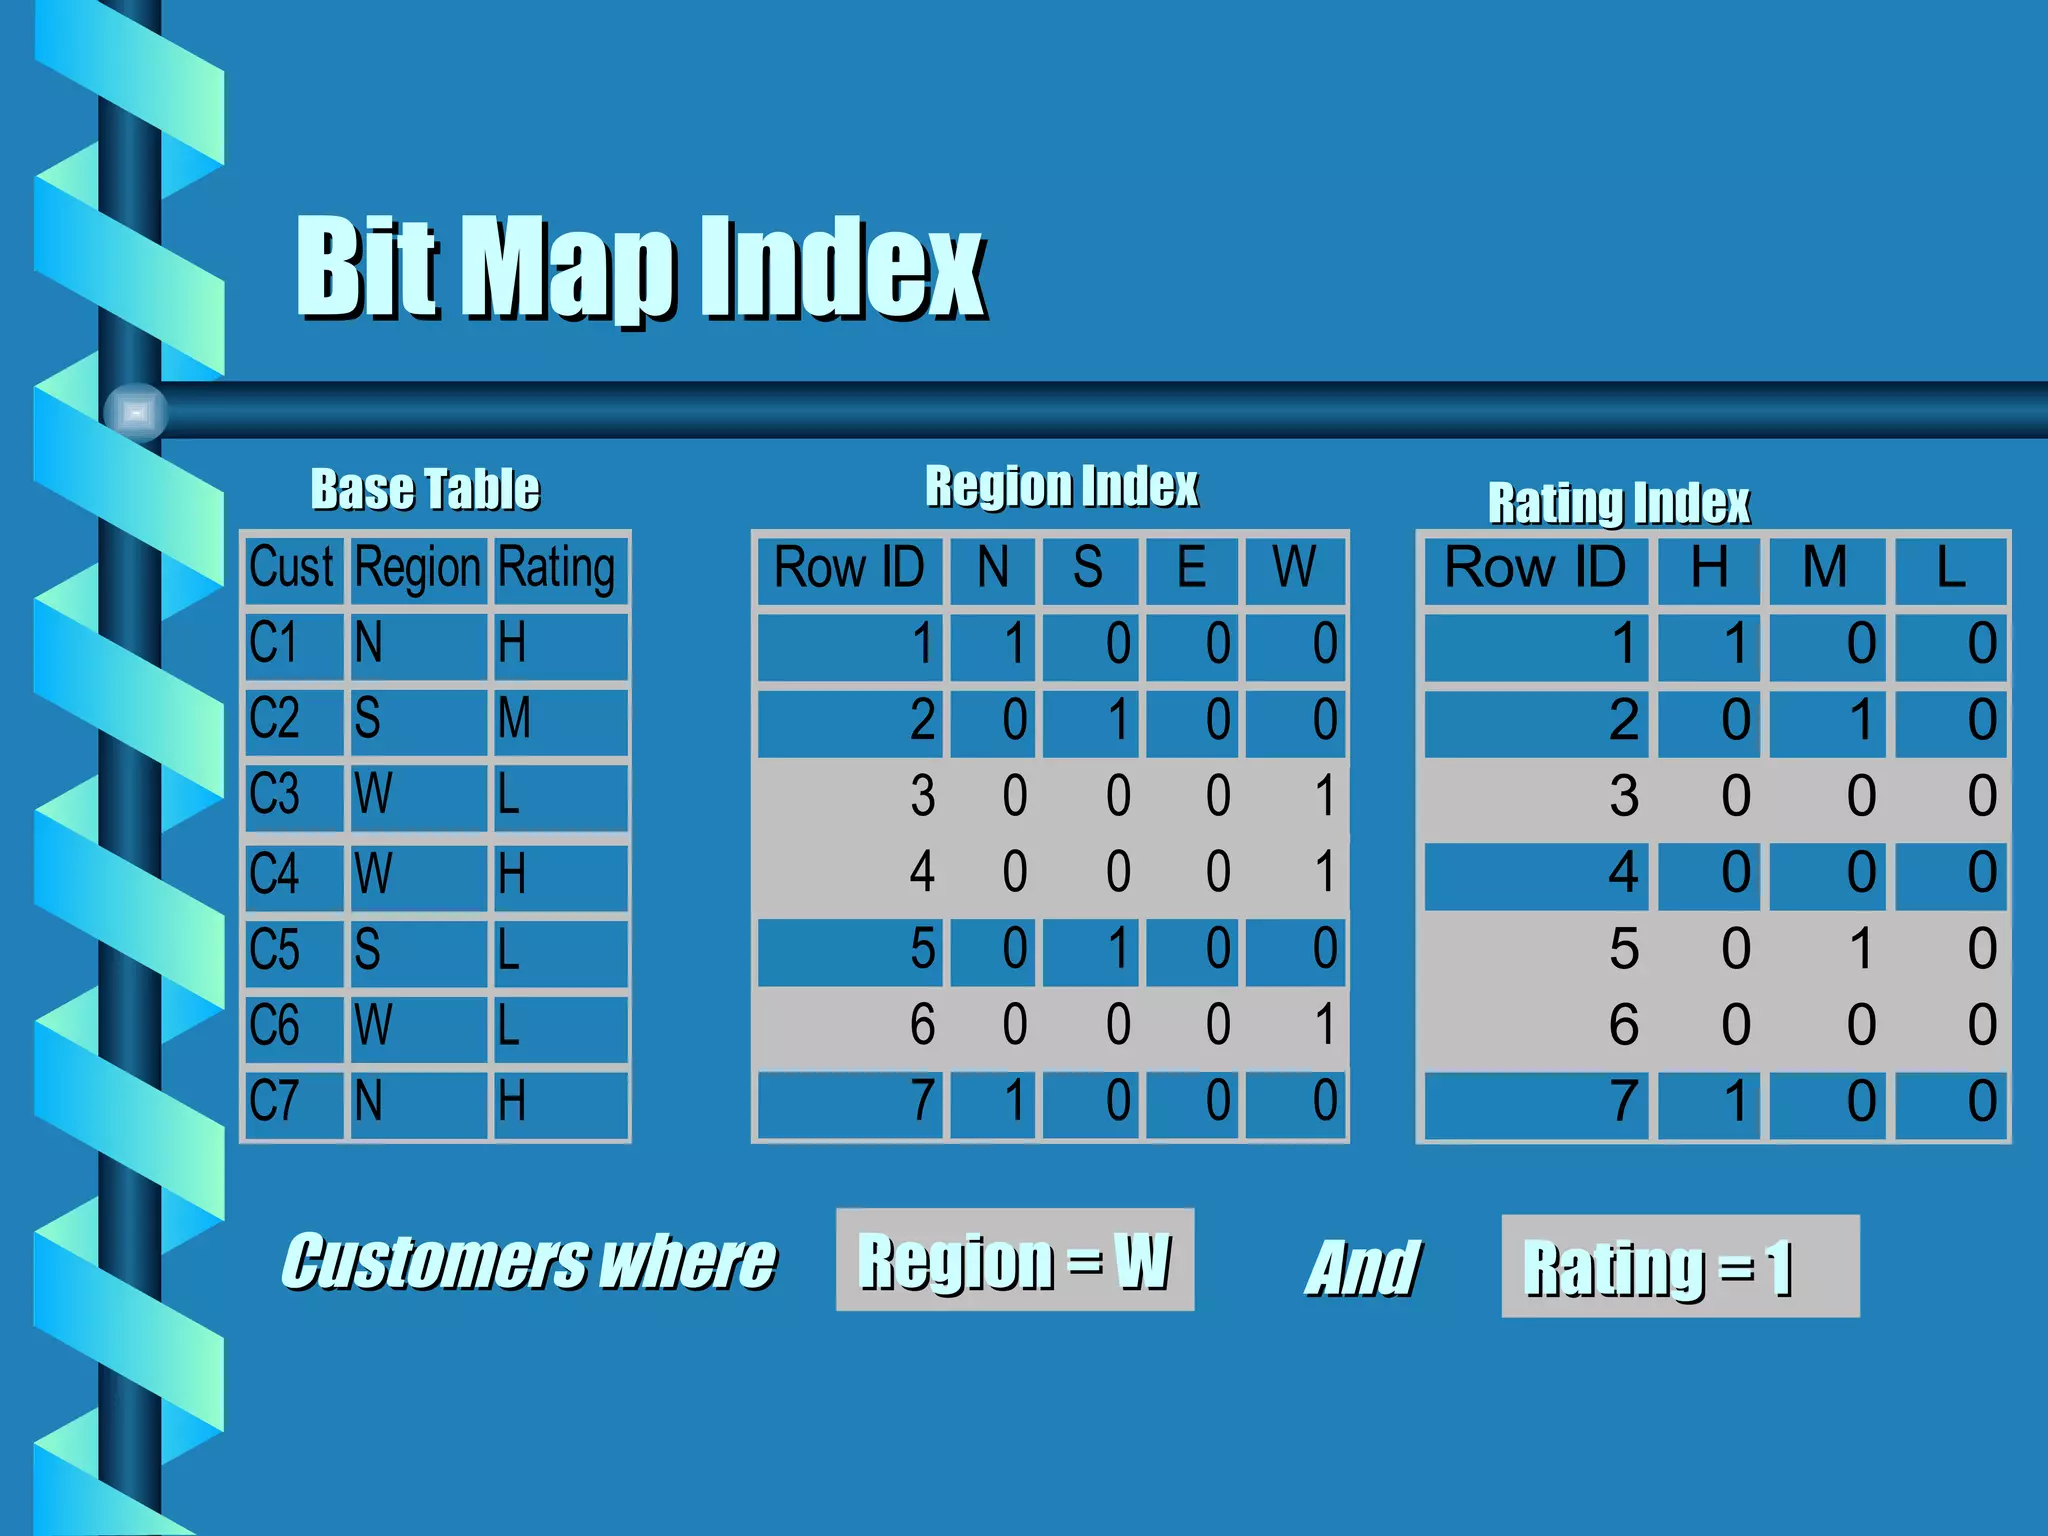The height and width of the screenshot is (1536, 2048).
Task: Select Row ID 4 in Rating Index
Action: (x=1536, y=876)
